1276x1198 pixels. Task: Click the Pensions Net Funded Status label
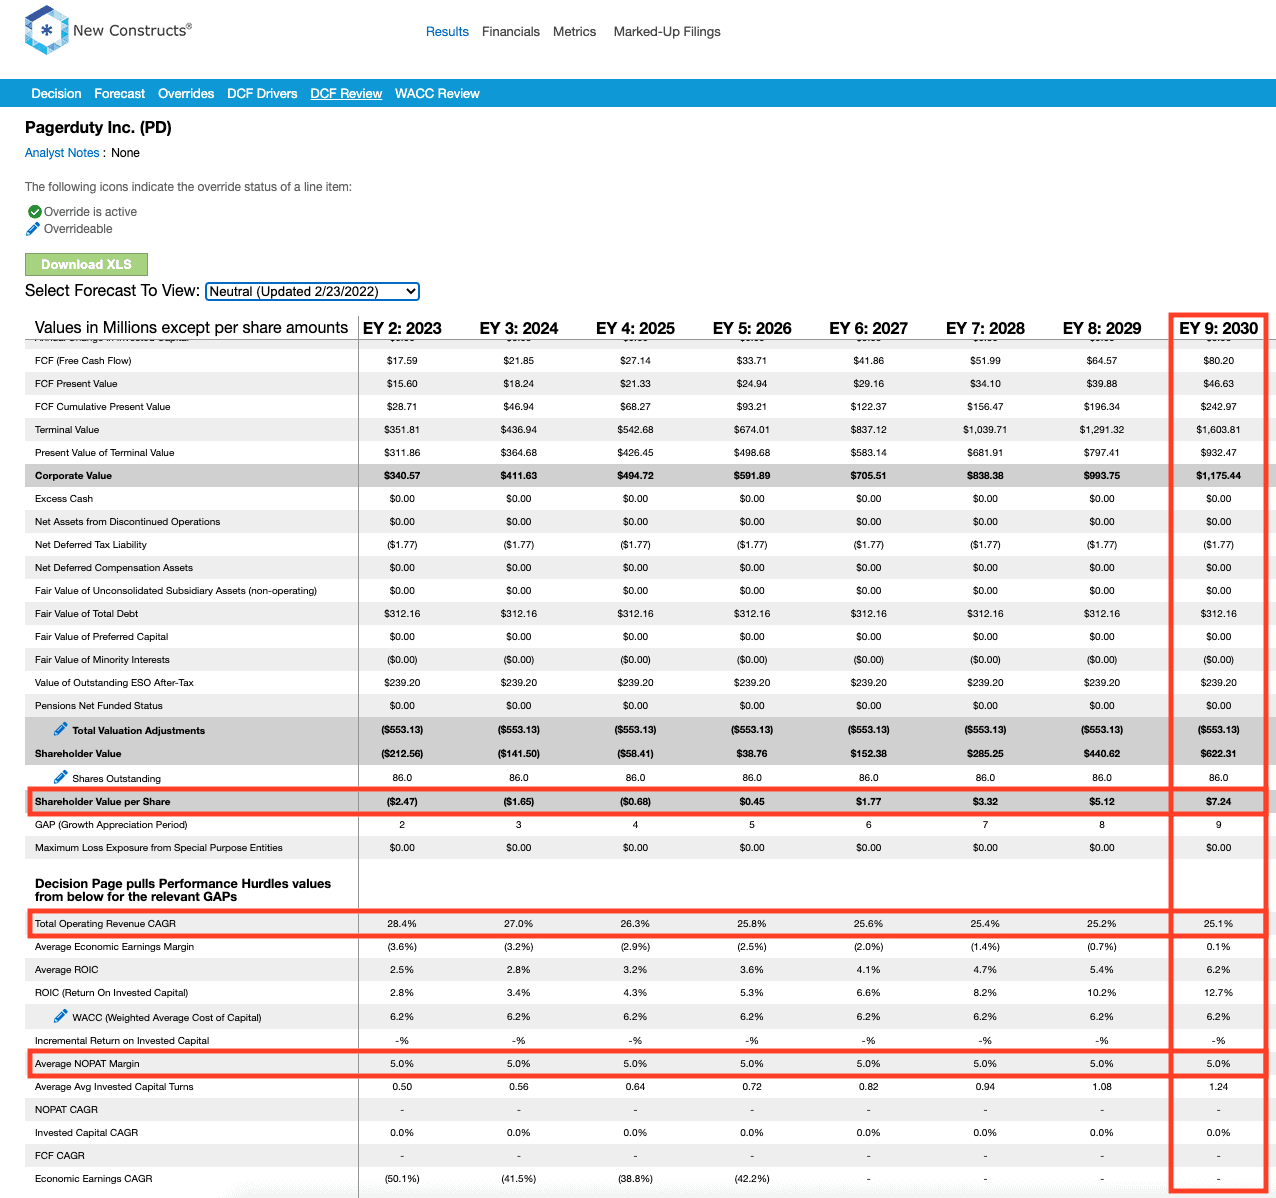point(99,706)
